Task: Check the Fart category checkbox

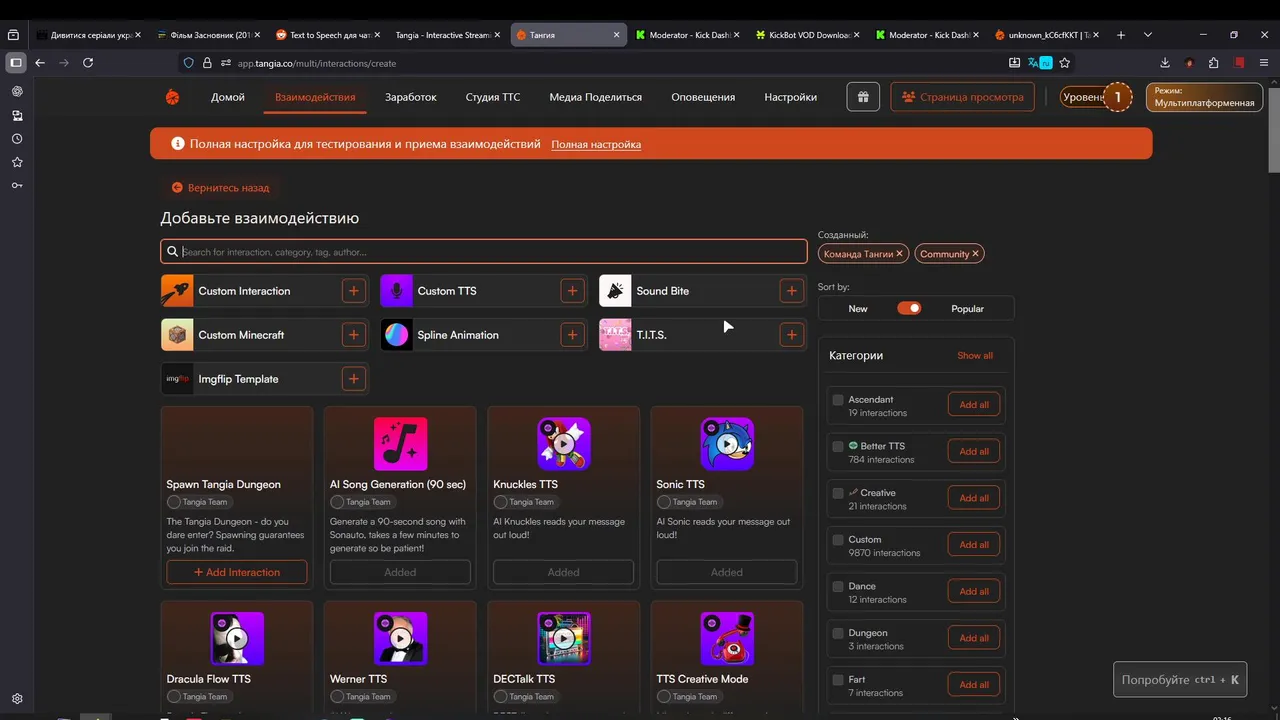Action: click(838, 680)
